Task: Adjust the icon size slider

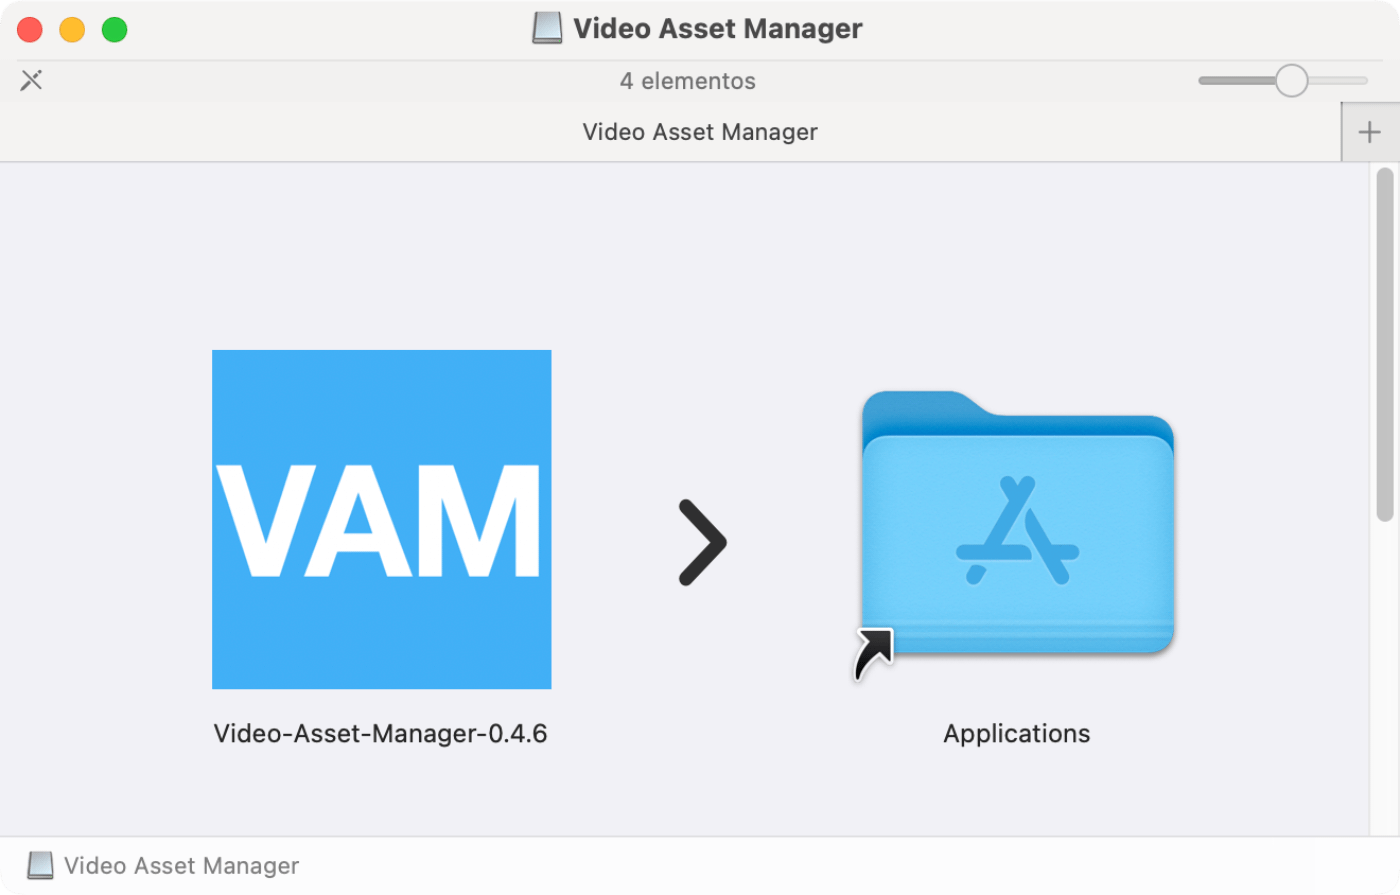Action: tap(1290, 79)
